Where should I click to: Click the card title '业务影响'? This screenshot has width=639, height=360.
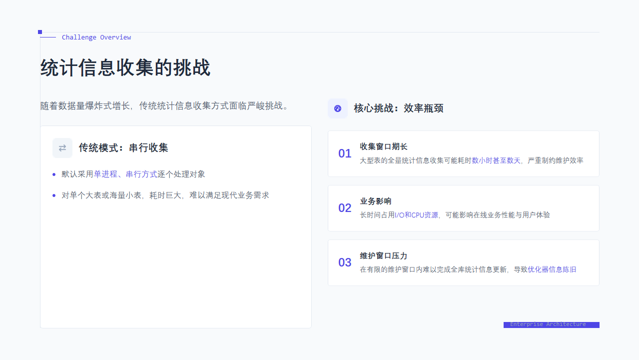click(x=375, y=201)
